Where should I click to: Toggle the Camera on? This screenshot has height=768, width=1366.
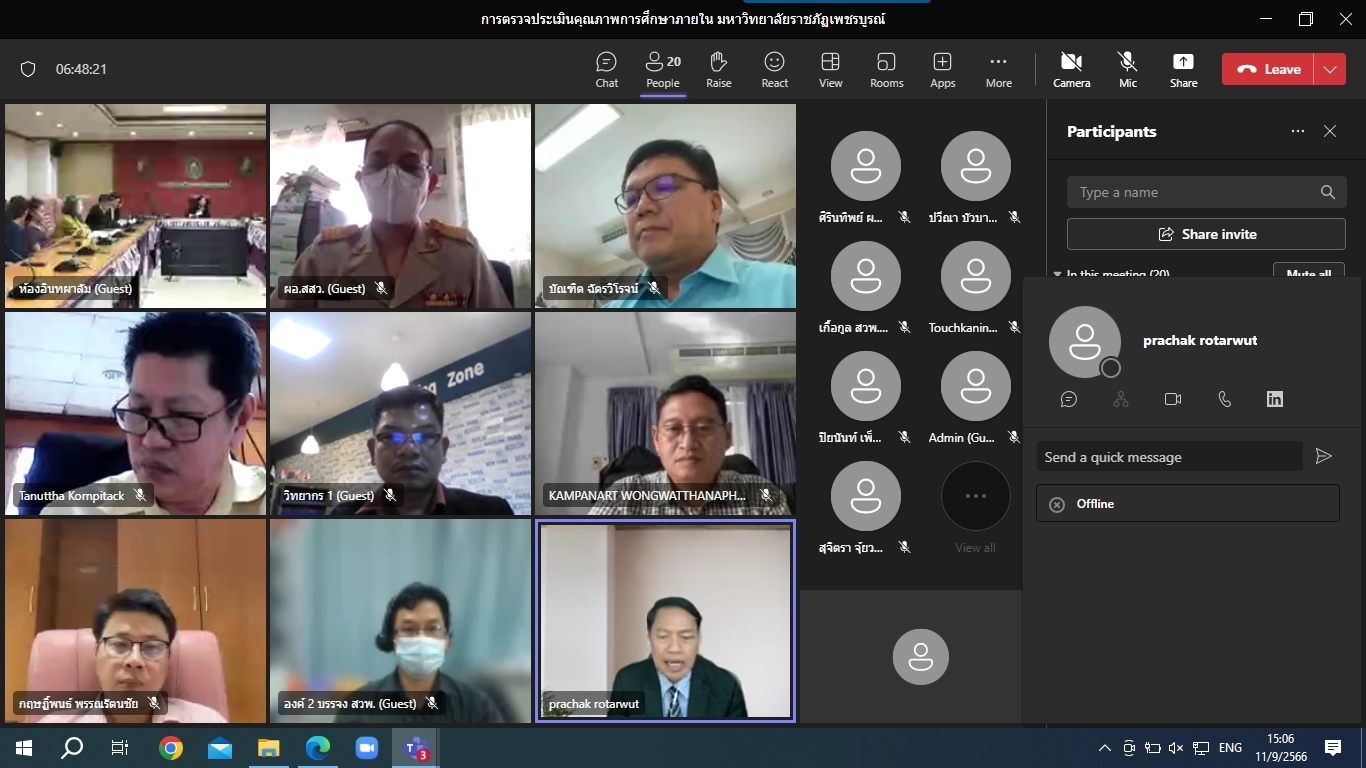coord(1071,69)
